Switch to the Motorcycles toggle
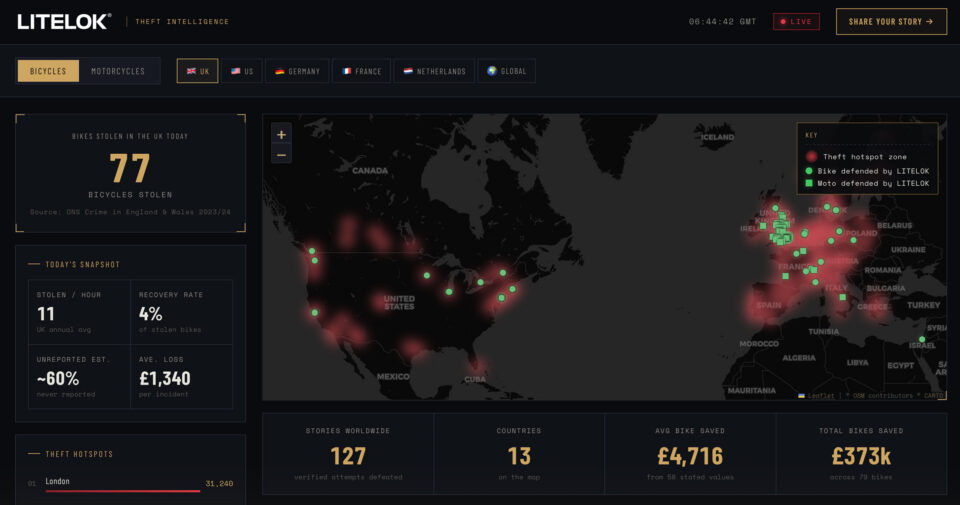The image size is (960, 505). coord(118,71)
